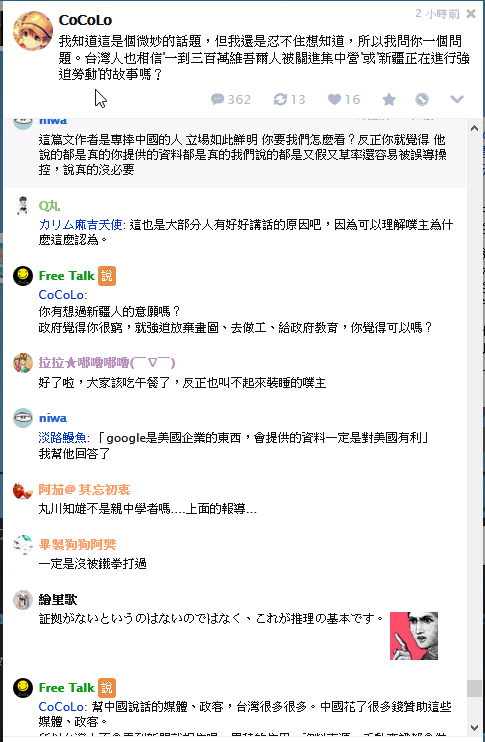Click the 拉拉★嘟嚕嘟嚕 avatar icon
The image size is (485, 742).
click(23, 363)
